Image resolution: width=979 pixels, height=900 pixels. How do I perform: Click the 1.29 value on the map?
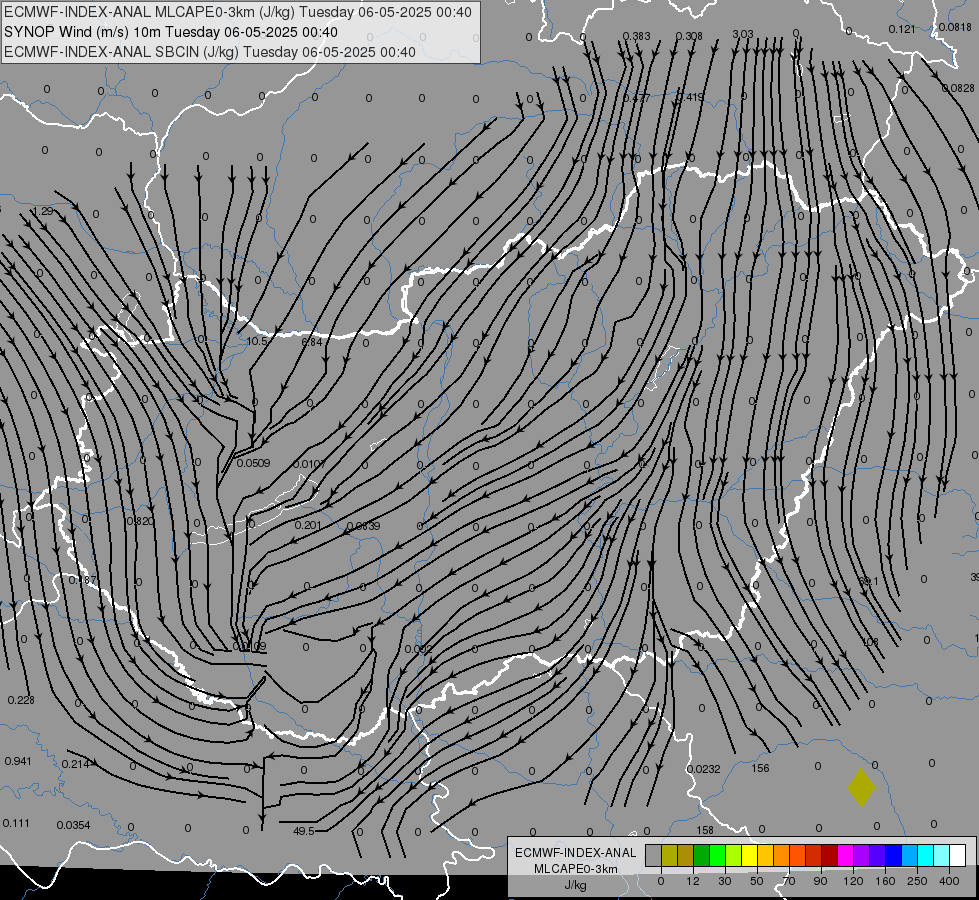[x=43, y=212]
